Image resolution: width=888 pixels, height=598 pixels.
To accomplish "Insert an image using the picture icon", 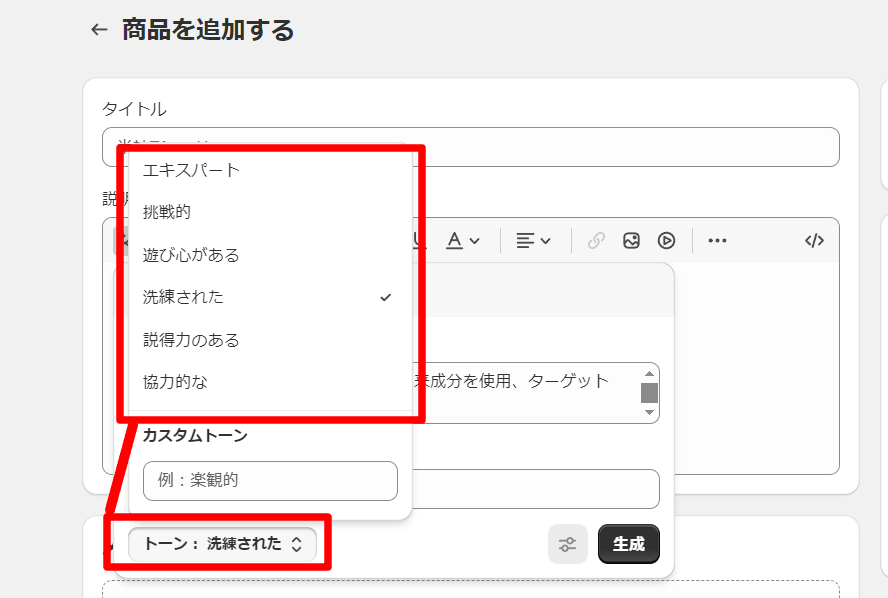I will point(631,240).
